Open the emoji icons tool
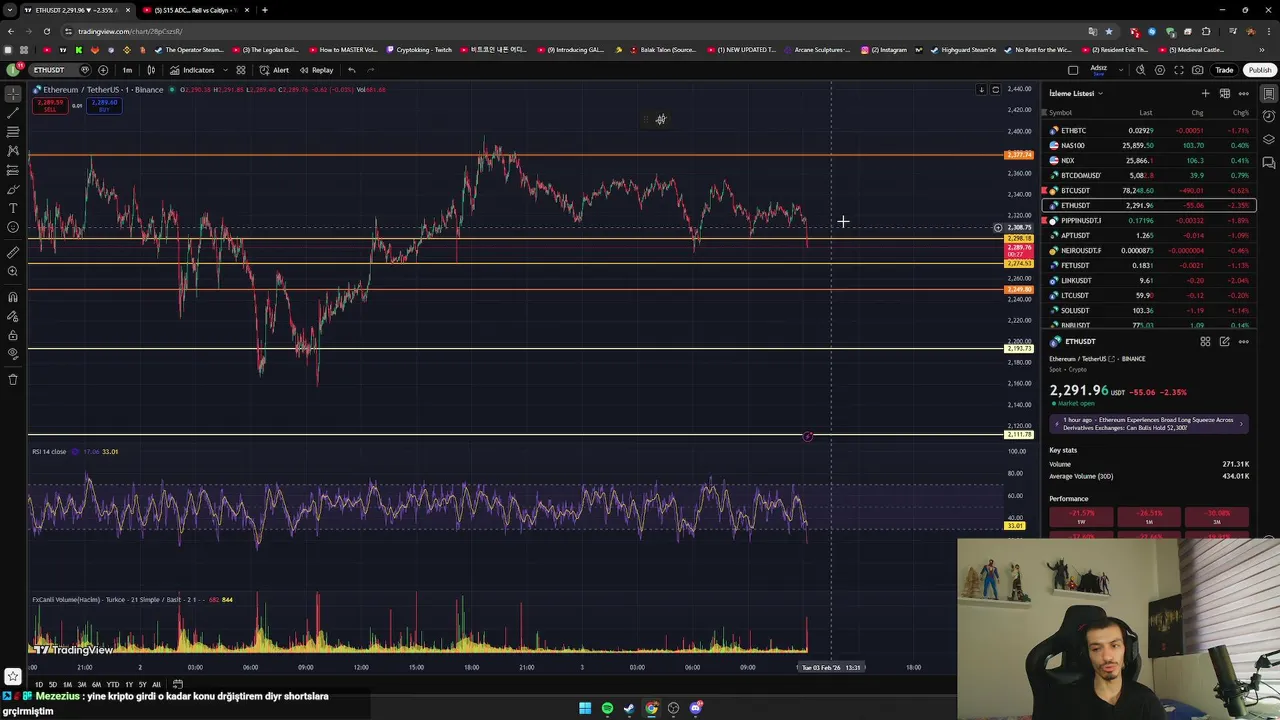 (x=13, y=227)
